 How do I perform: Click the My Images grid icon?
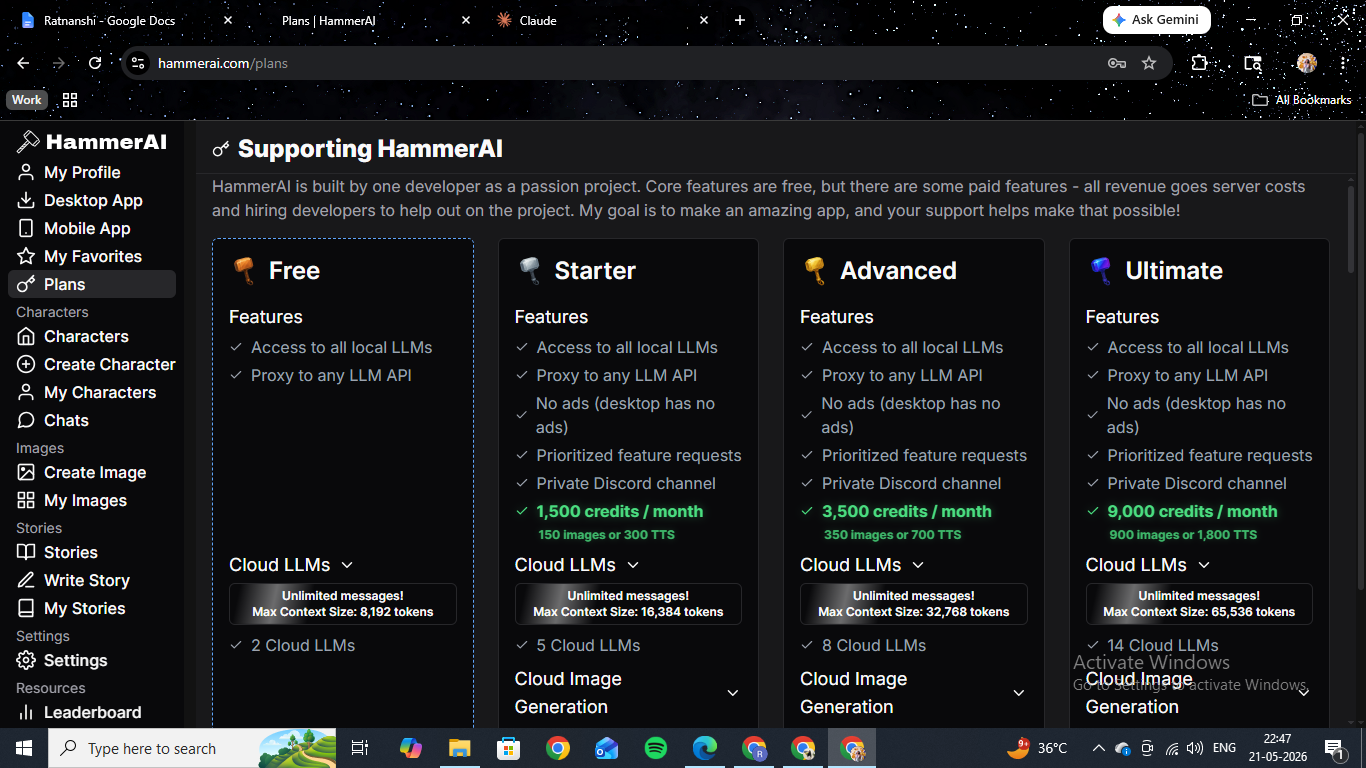(26, 500)
